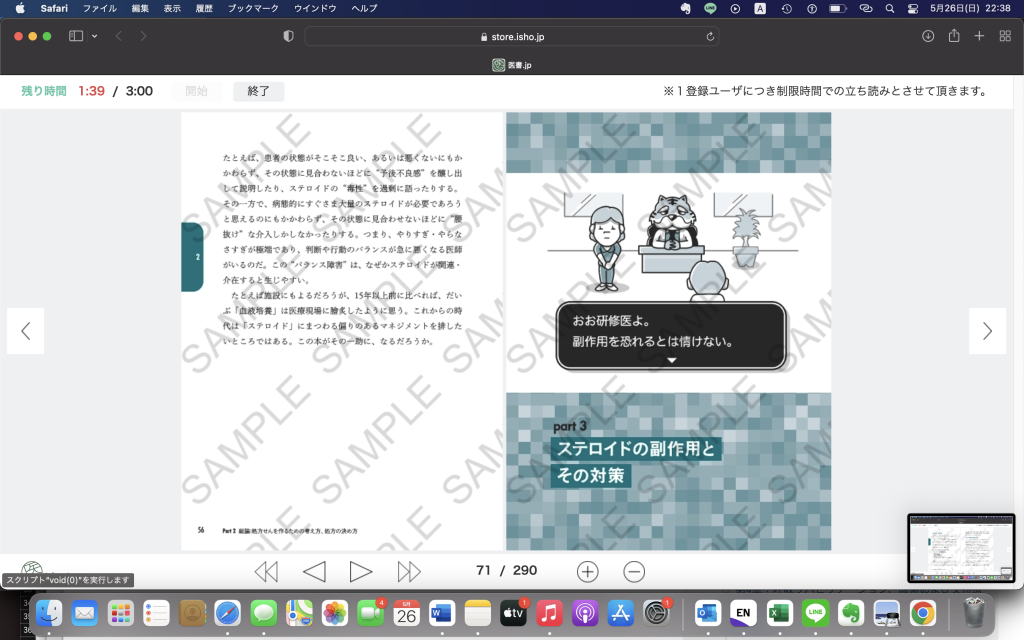Image resolution: width=1024 pixels, height=640 pixels.
Task: Expand sidebar dropdown arrow next to sidebar icon
Action: click(x=95, y=36)
